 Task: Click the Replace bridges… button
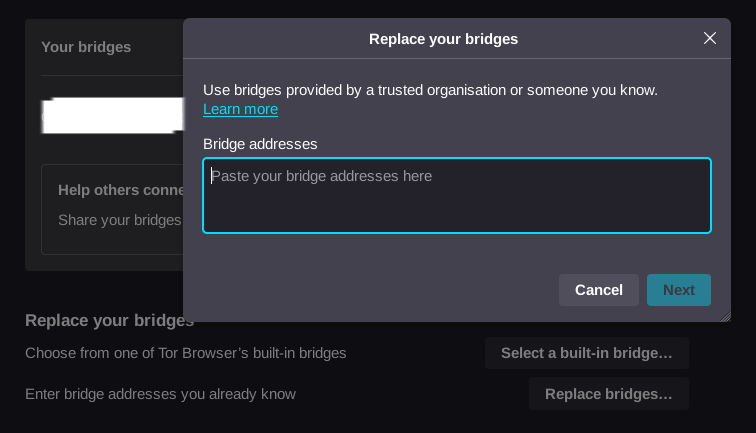click(x=608, y=394)
